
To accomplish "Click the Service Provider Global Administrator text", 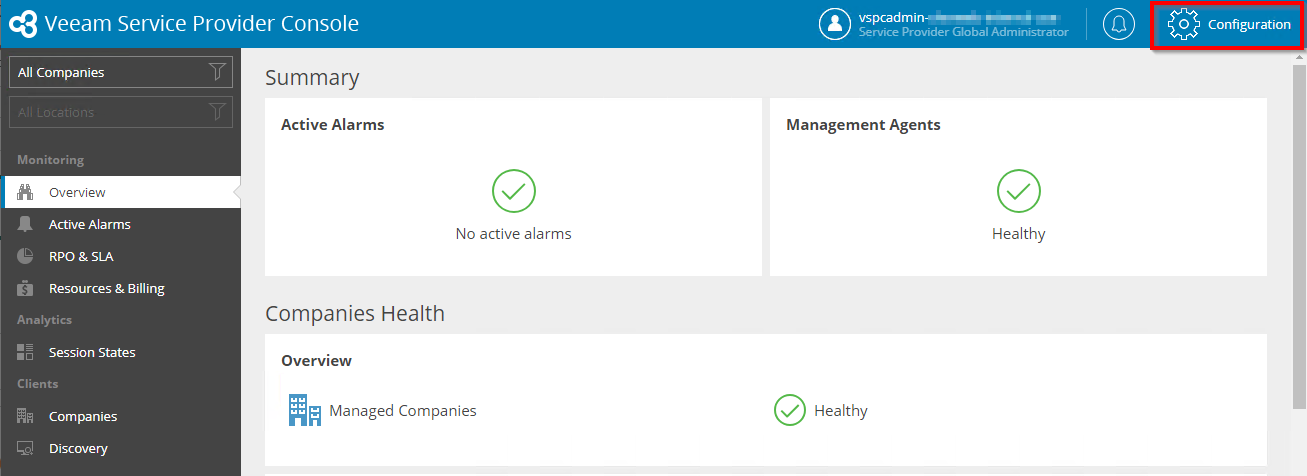I will [964, 32].
